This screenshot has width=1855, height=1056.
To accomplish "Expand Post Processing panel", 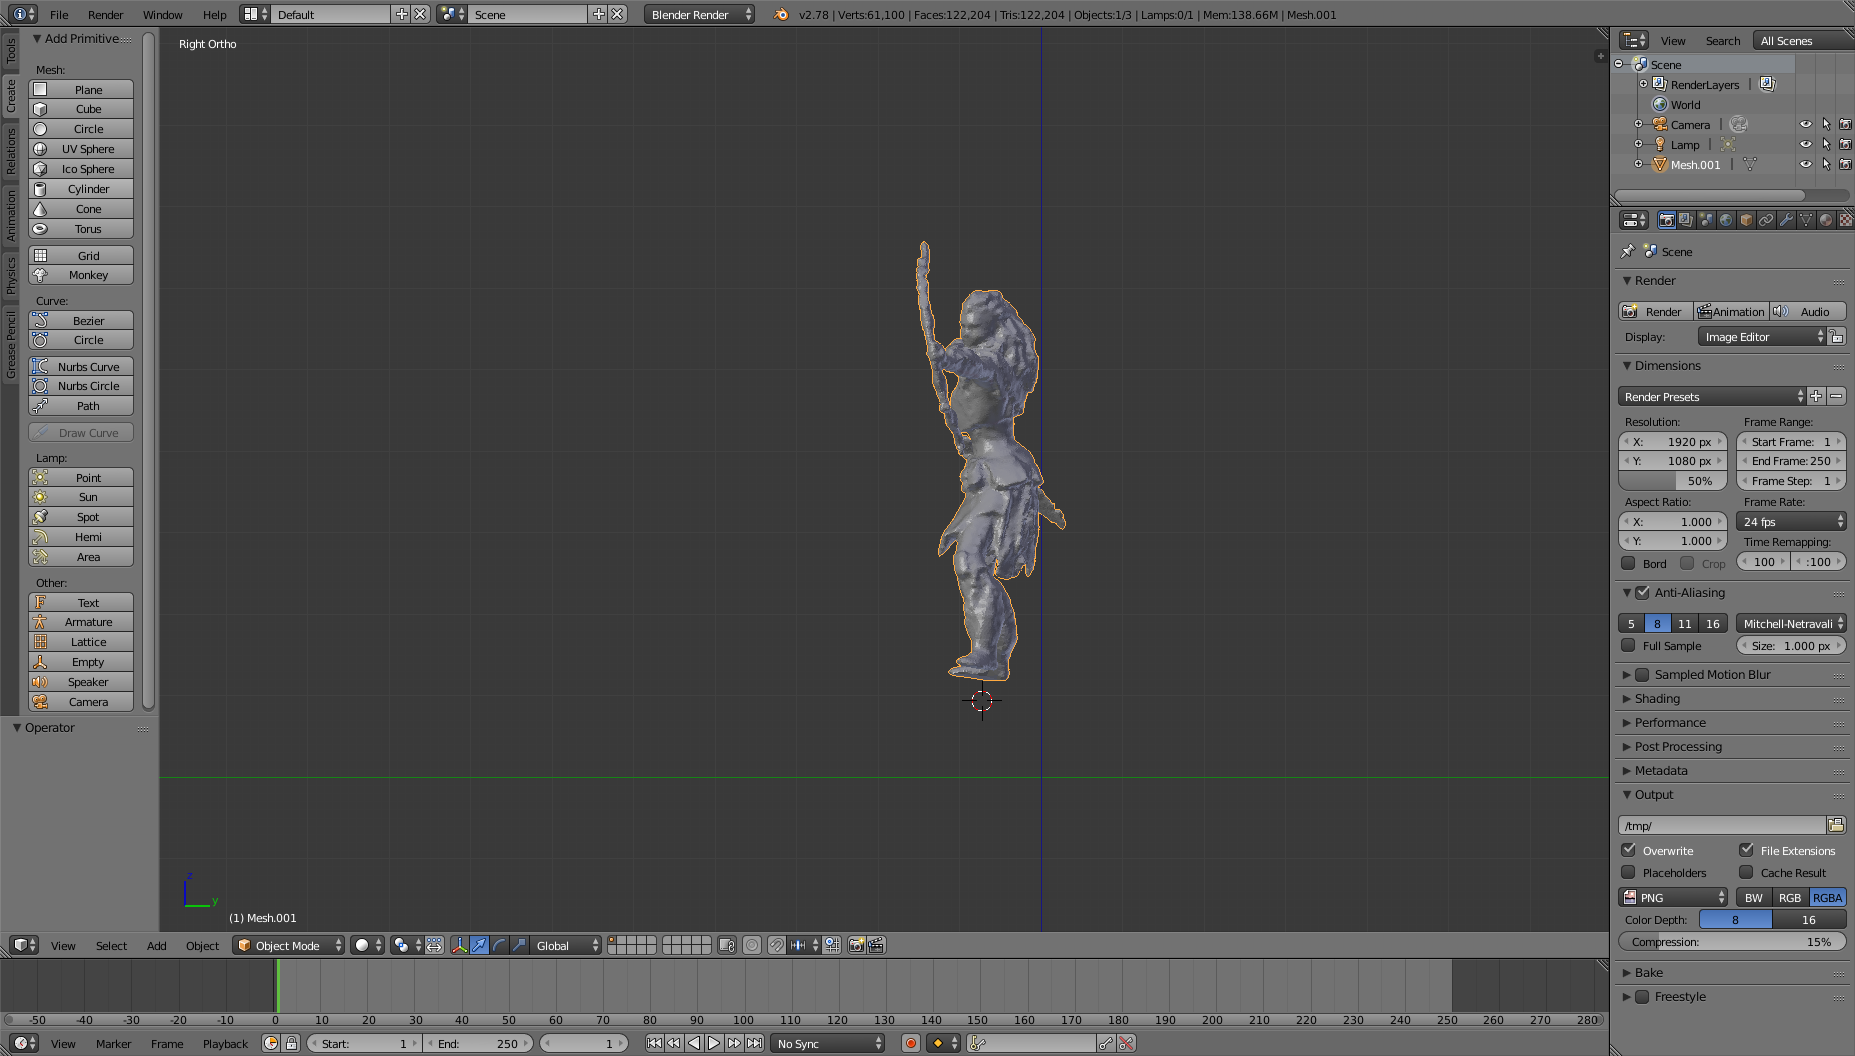I will 1678,746.
